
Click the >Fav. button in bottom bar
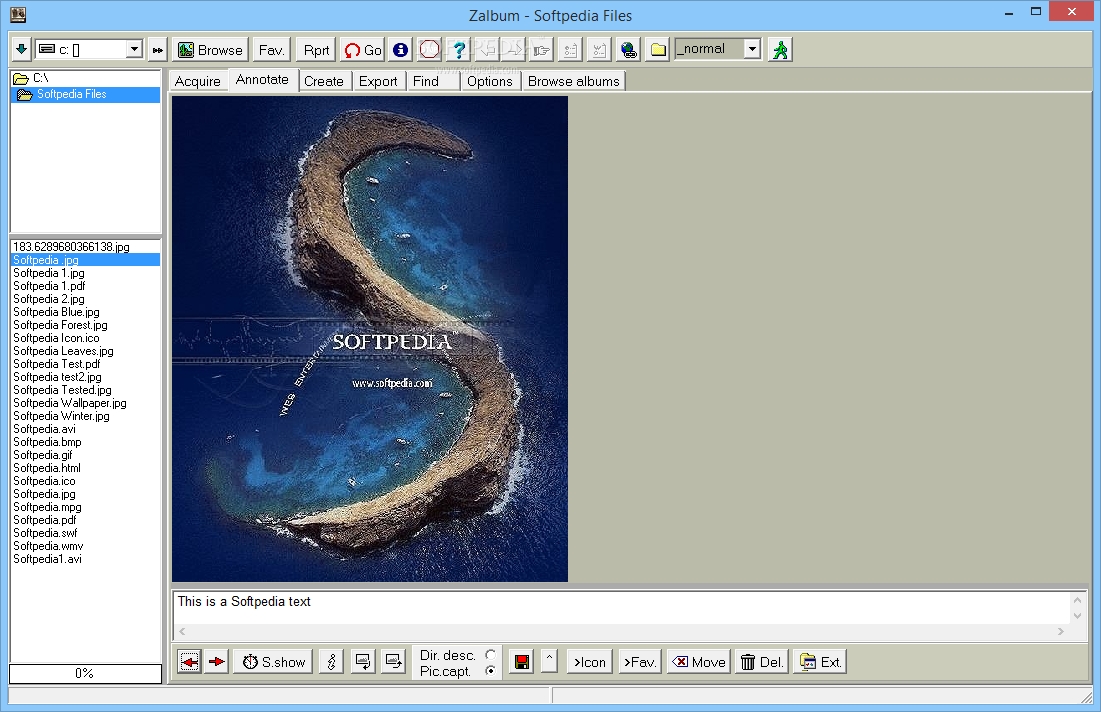[640, 661]
